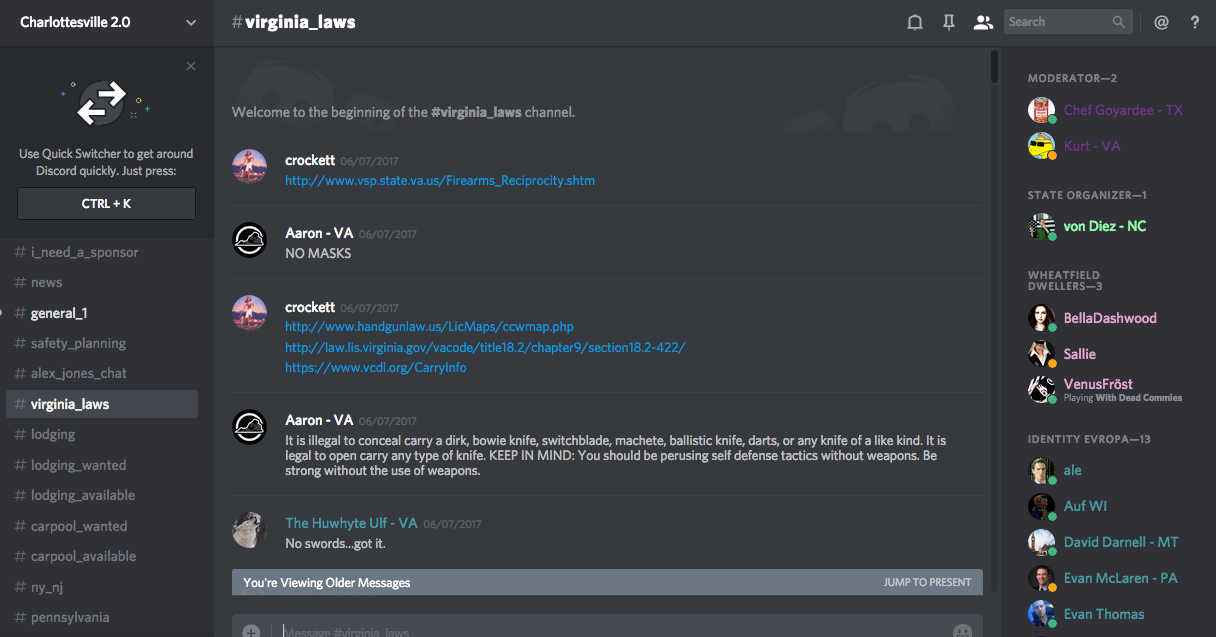Click the emoji picker in message box
This screenshot has width=1216, height=637.
(x=962, y=631)
